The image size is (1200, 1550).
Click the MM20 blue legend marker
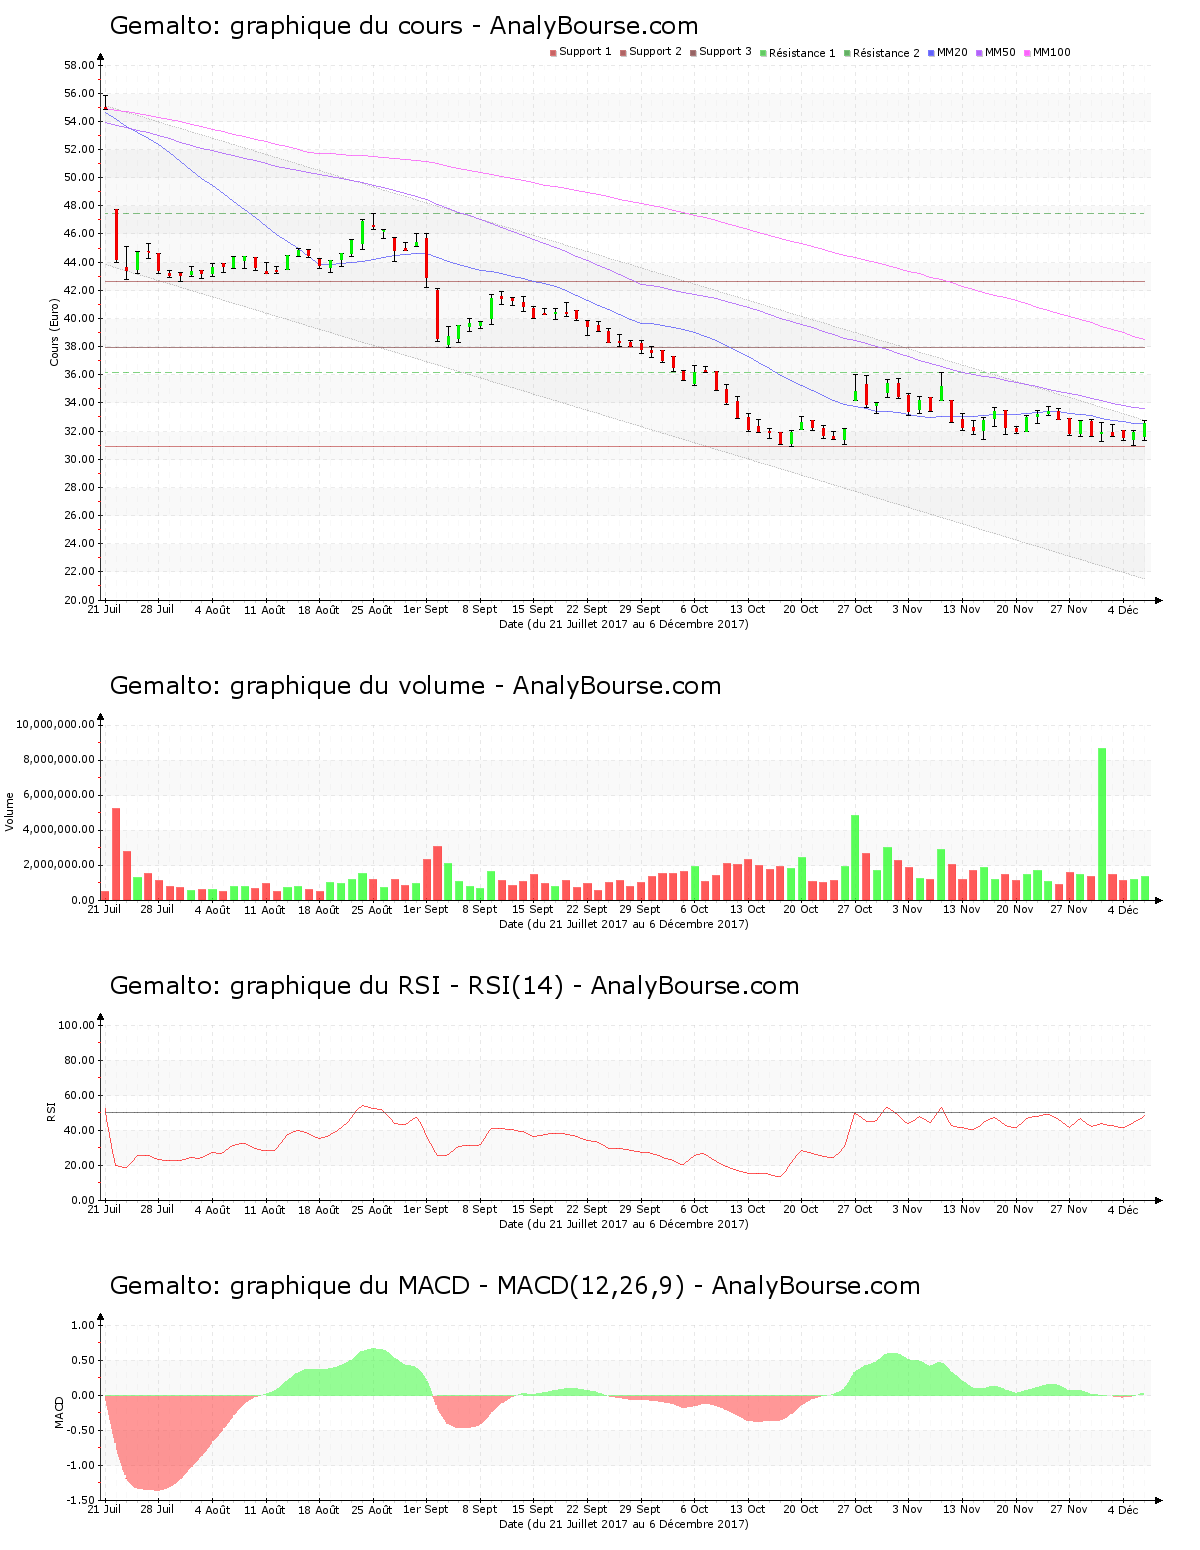pos(931,53)
